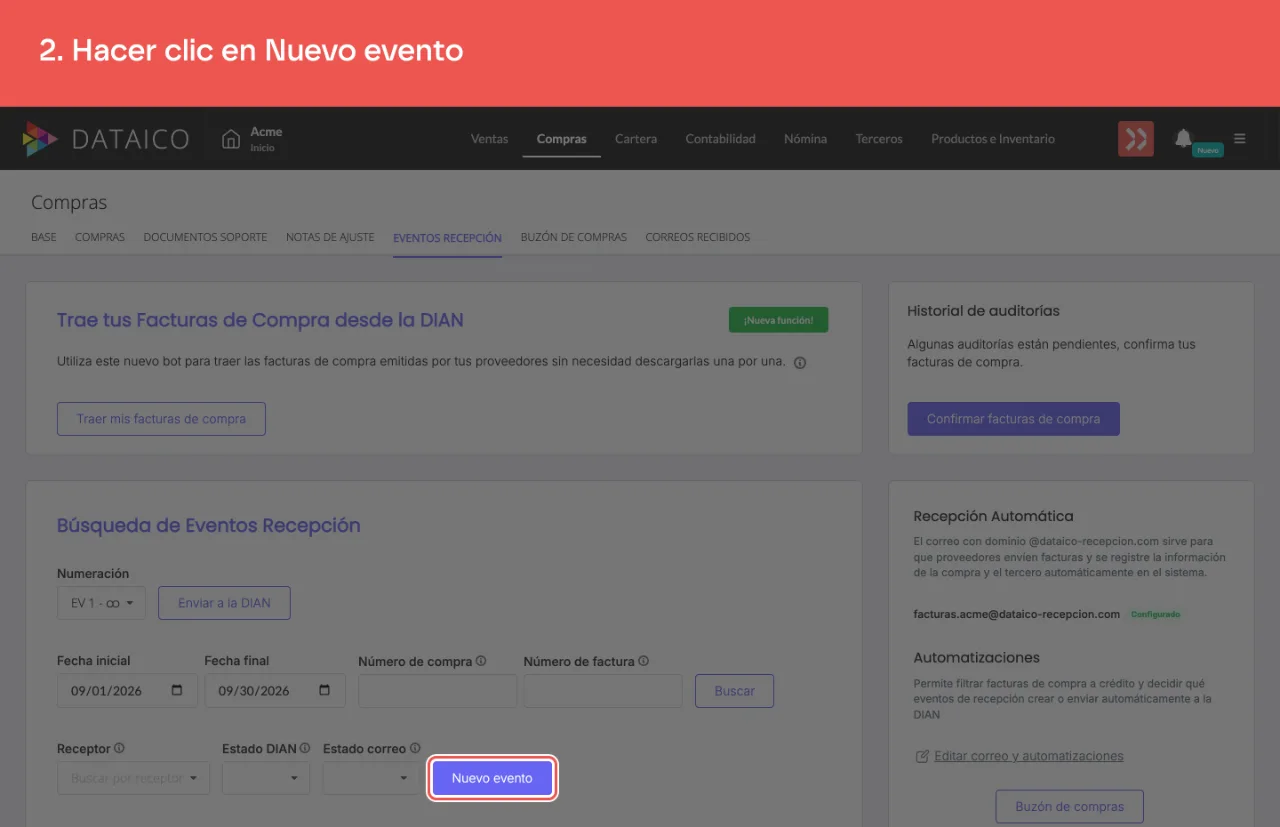Click info icon next to Número de compra
The width and height of the screenshot is (1280, 827).
click(481, 661)
